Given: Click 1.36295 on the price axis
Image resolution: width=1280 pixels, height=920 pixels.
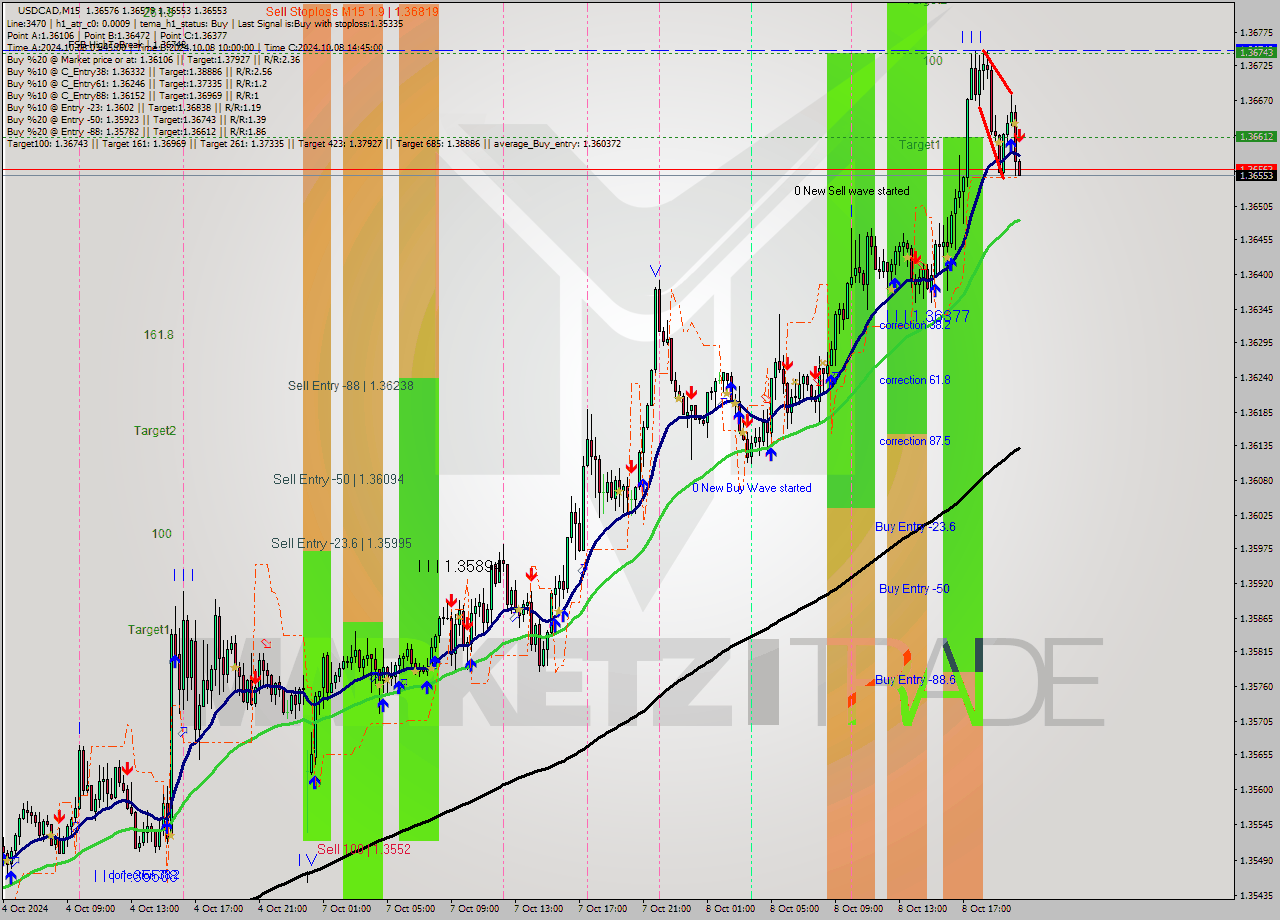Looking at the screenshot, I should pos(1255,343).
